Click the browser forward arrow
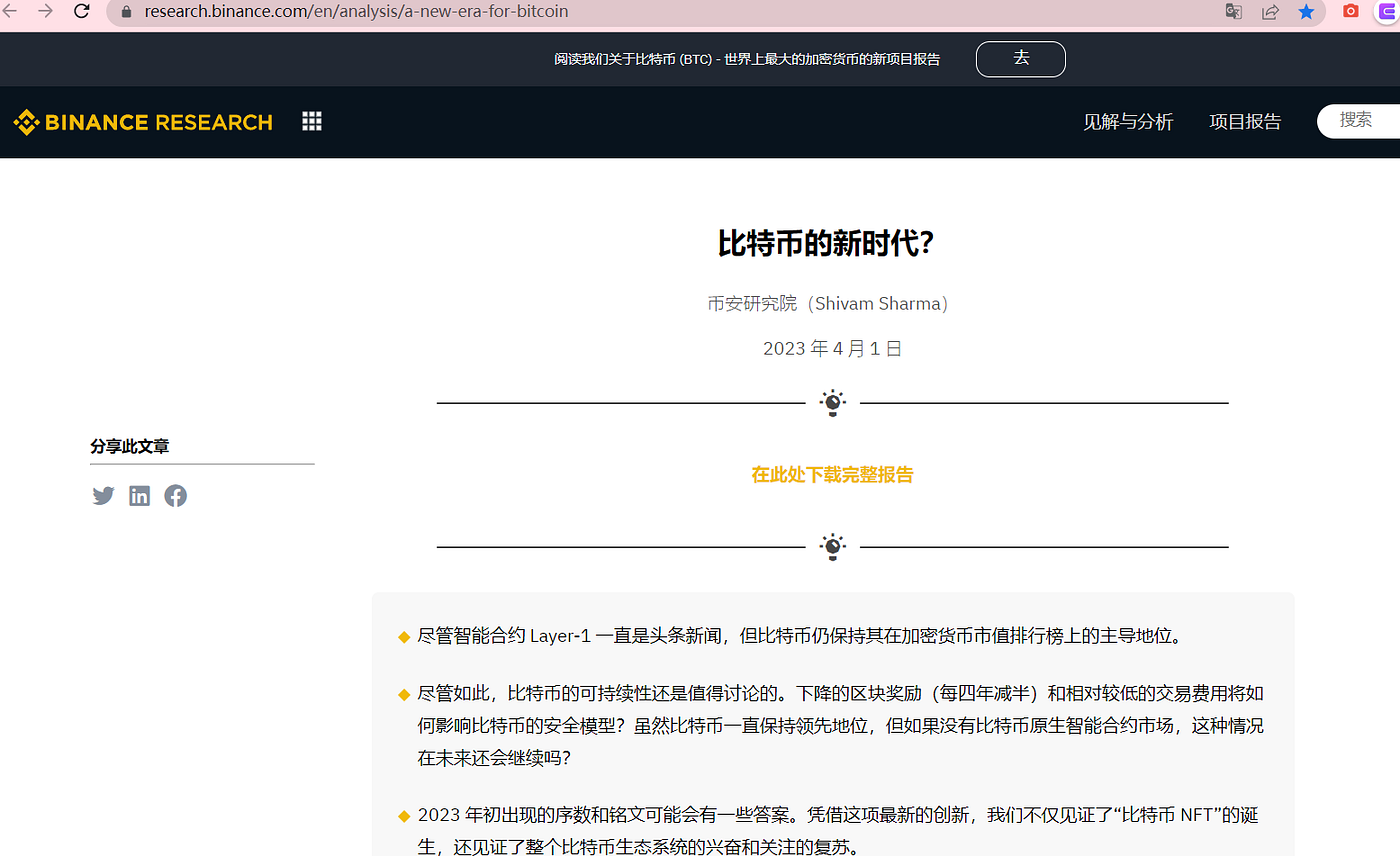Screen dimensions: 1400x856 (x=44, y=12)
